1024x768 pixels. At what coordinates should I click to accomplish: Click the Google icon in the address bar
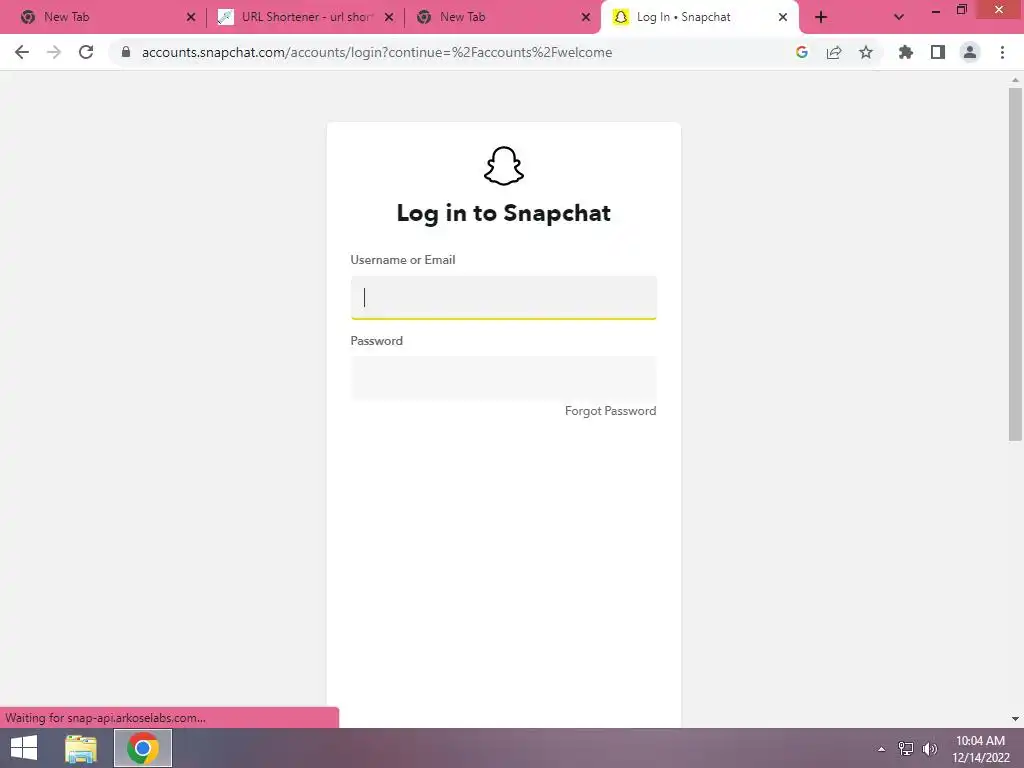pyautogui.click(x=802, y=52)
